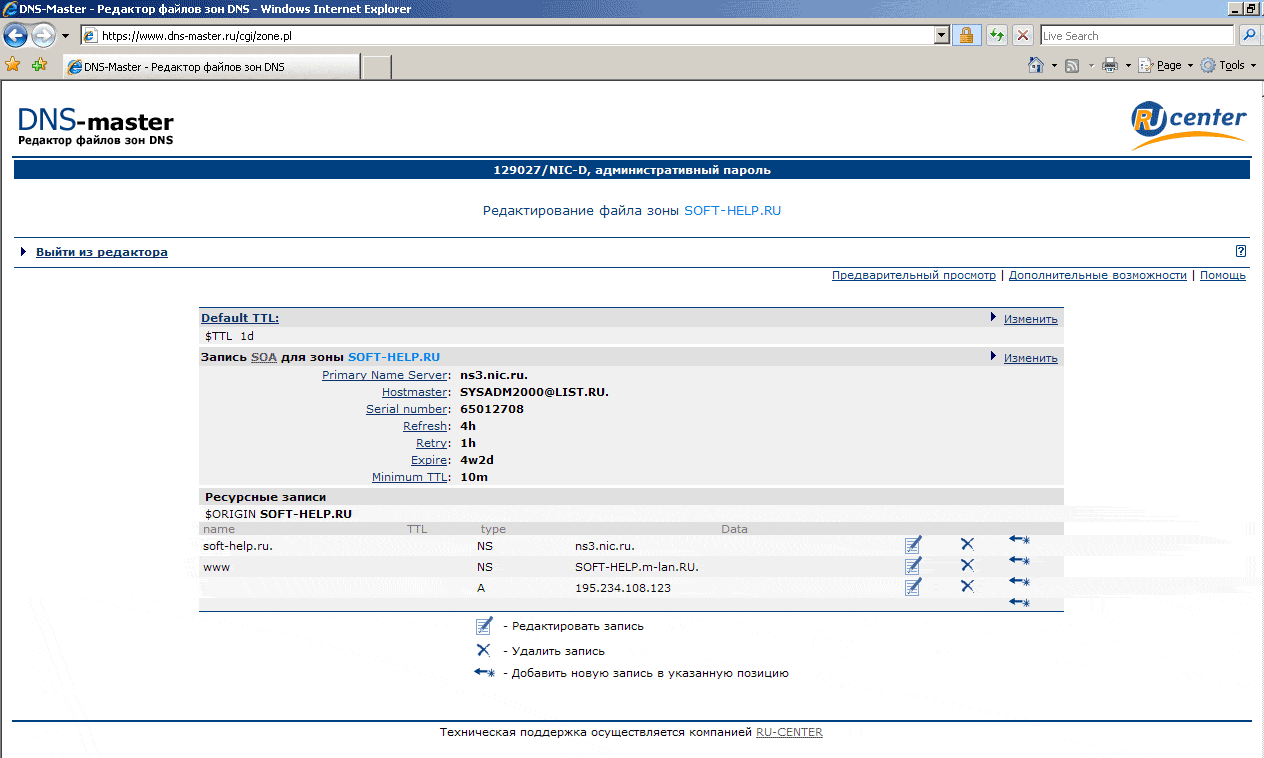Select the $TTL 1d value
Viewport: 1264px width, 758px height.
click(229, 337)
